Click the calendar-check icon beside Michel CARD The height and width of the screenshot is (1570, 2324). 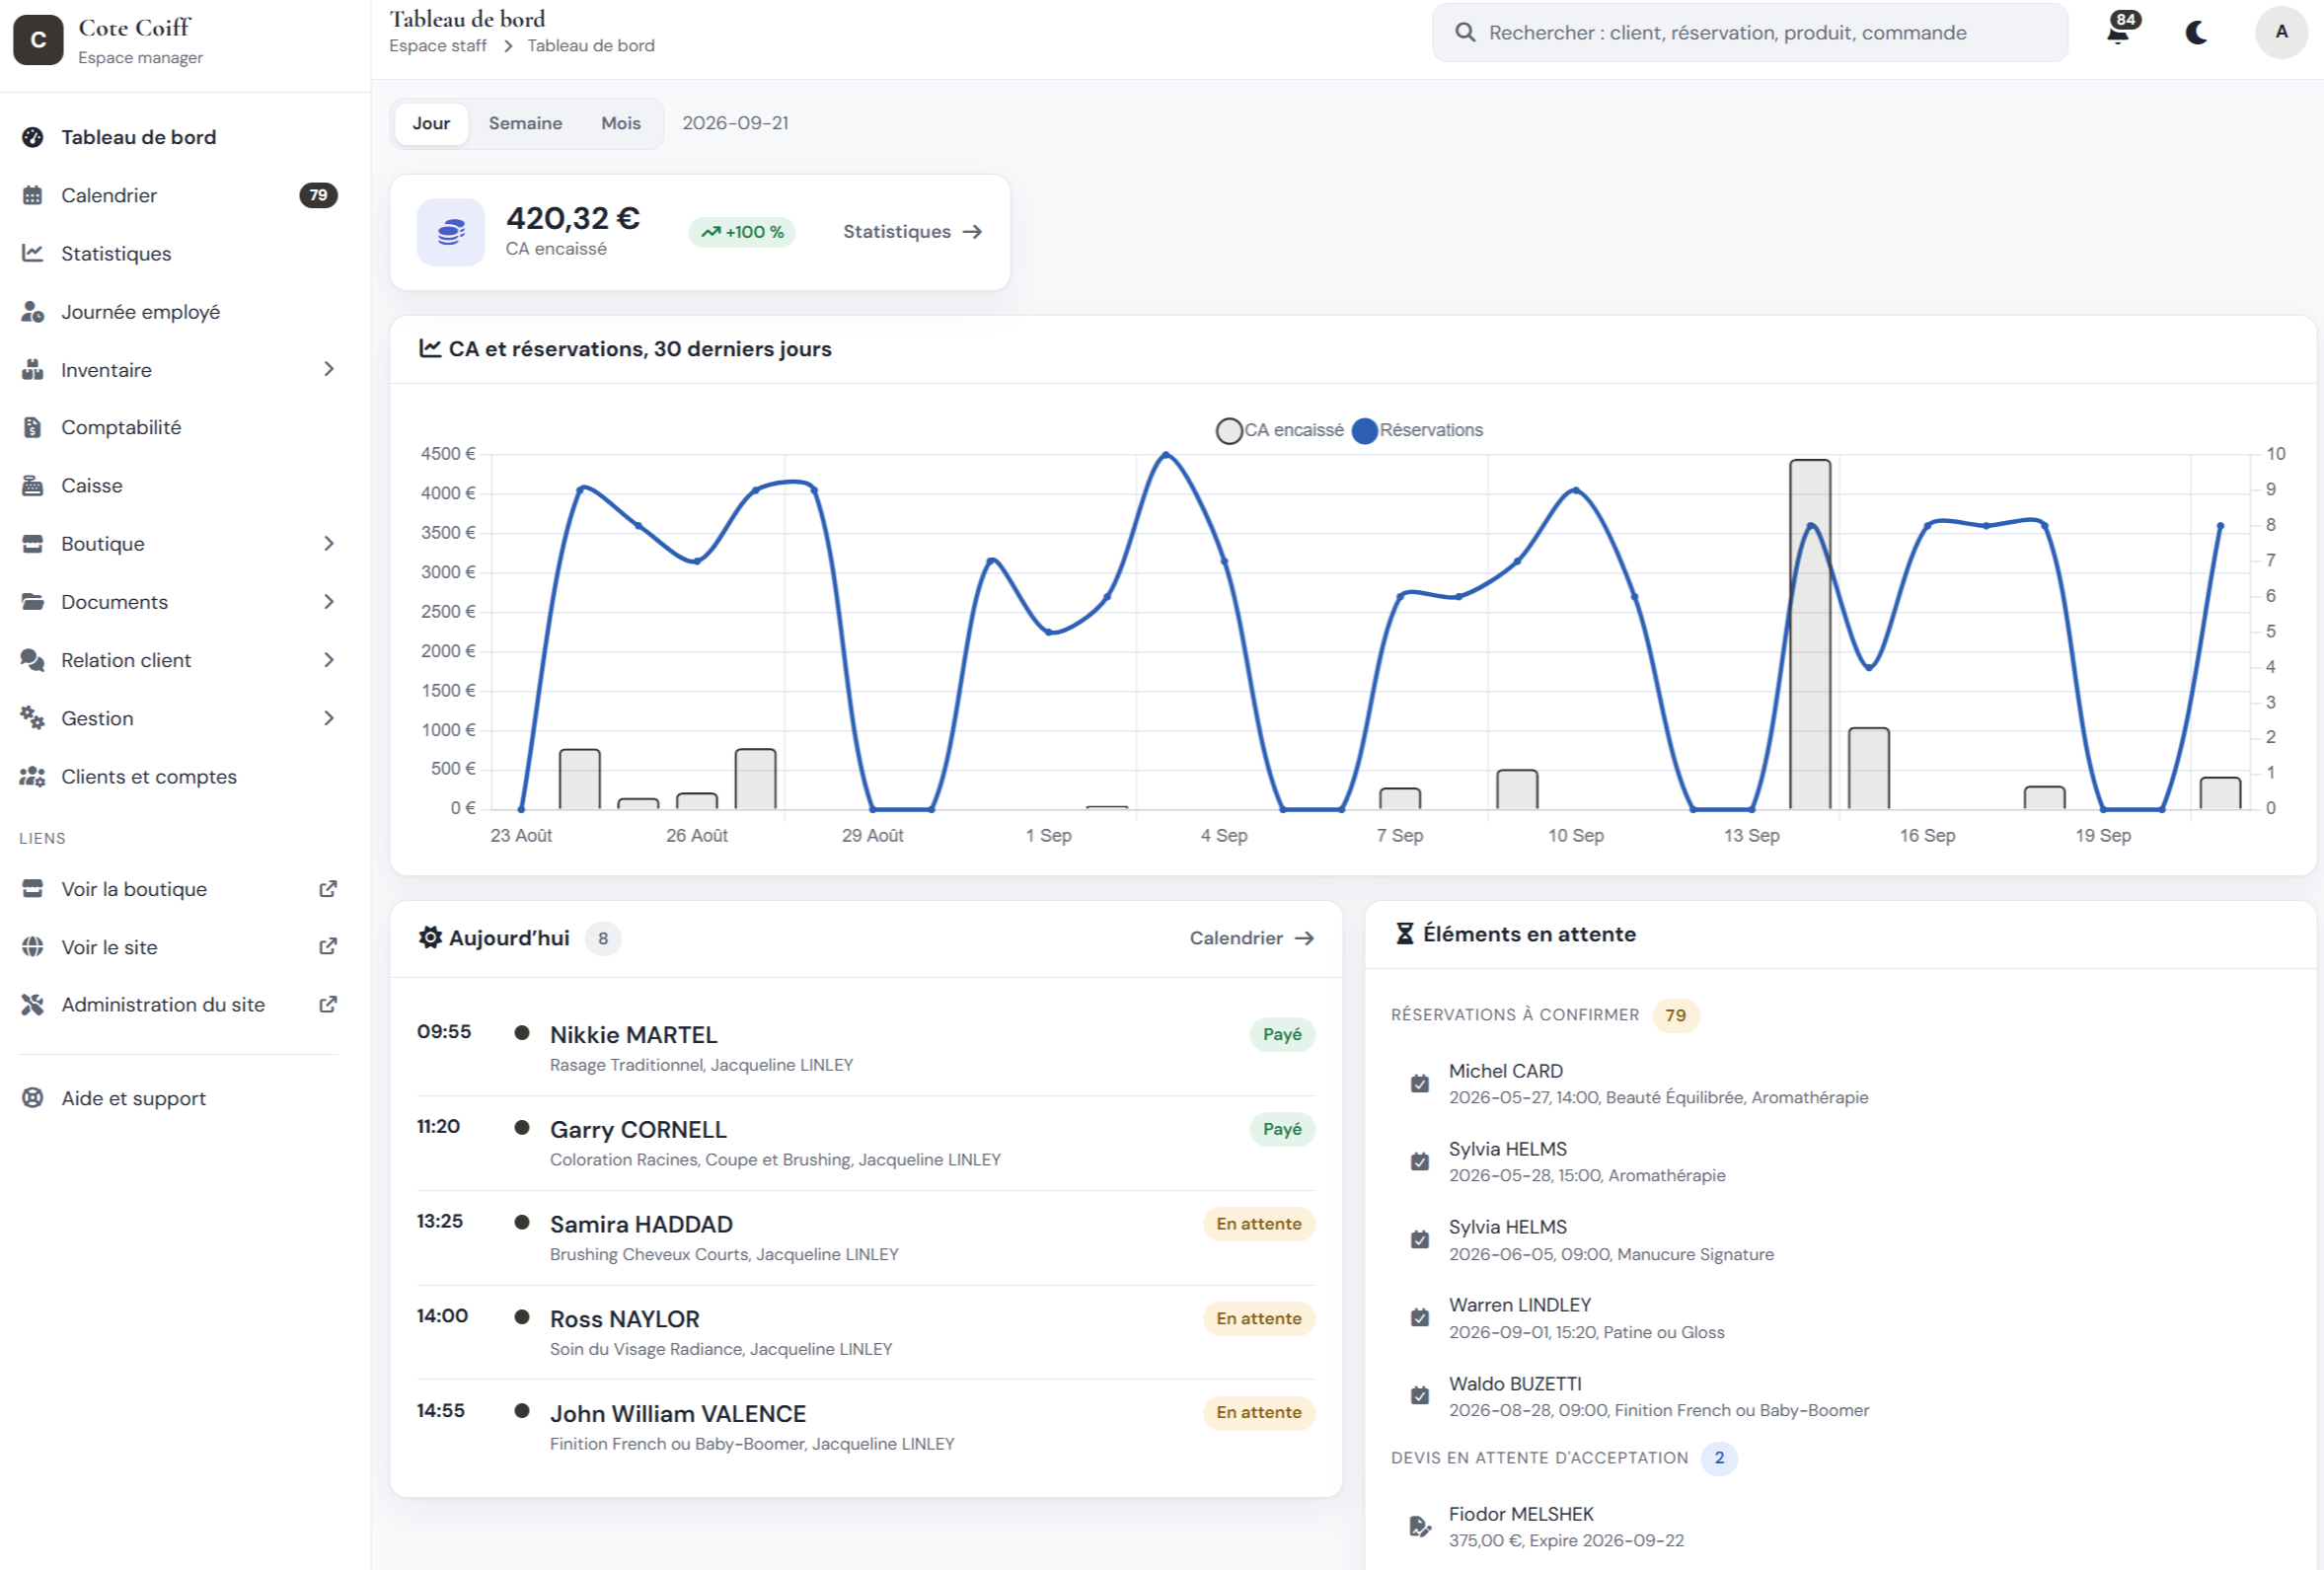coord(1420,1084)
